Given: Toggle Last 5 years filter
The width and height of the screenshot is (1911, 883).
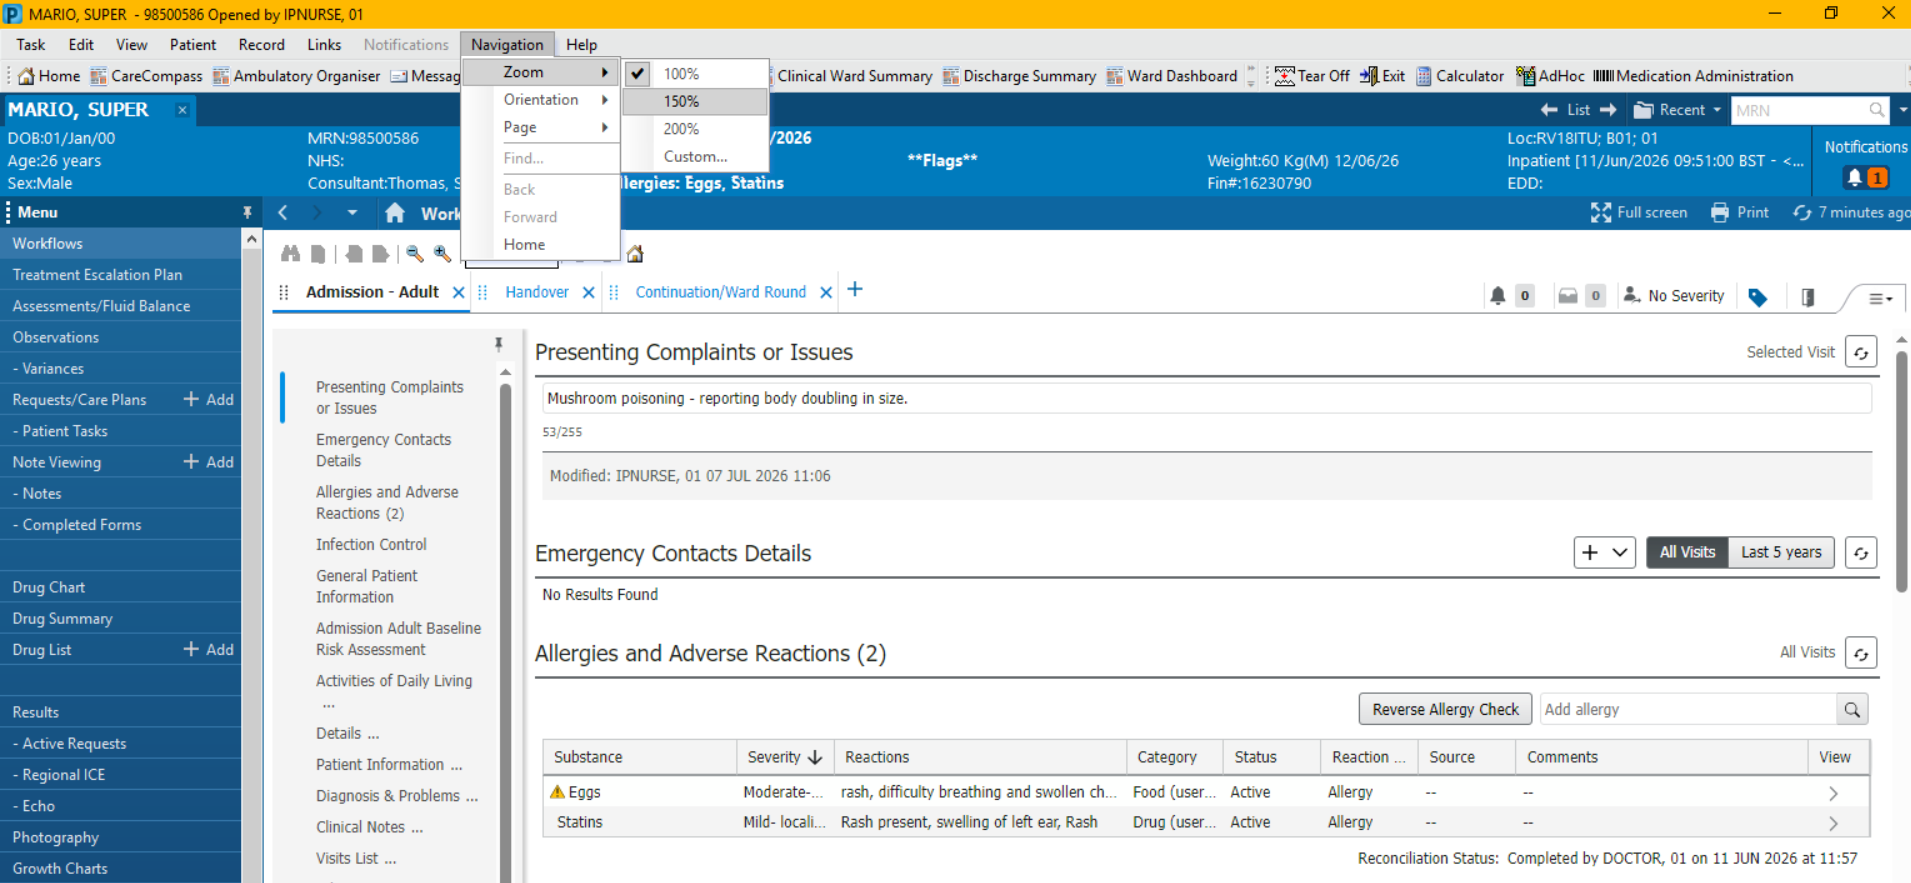Looking at the screenshot, I should point(1781,553).
